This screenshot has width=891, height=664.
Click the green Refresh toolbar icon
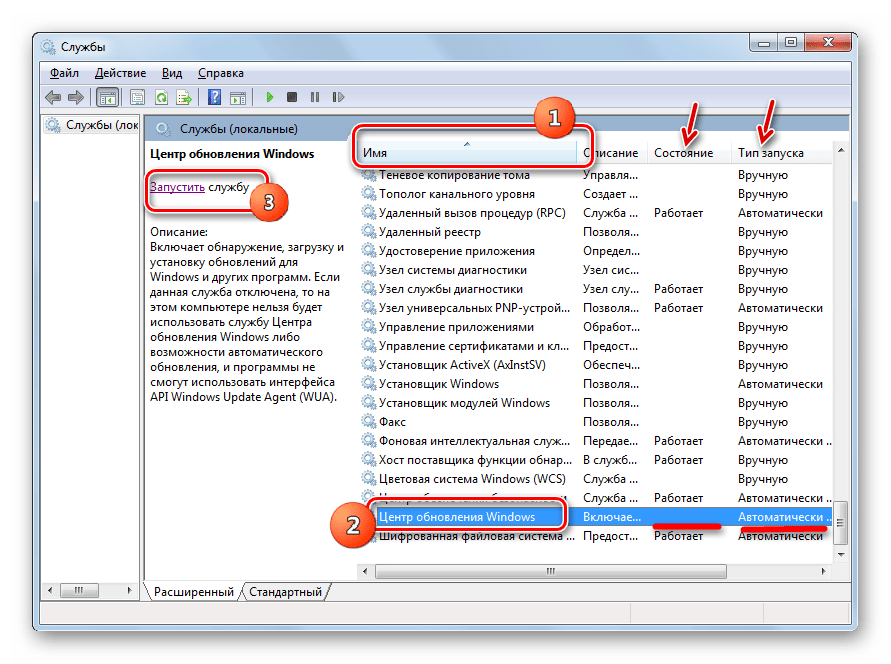coord(160,98)
